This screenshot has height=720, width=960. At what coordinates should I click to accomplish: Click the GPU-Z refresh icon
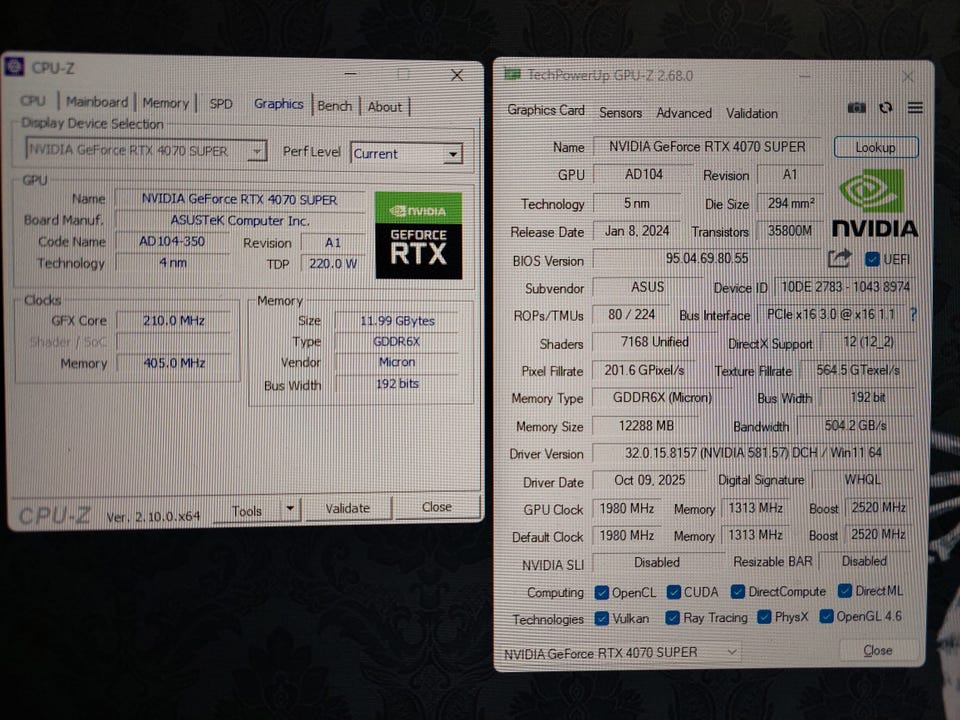point(885,108)
